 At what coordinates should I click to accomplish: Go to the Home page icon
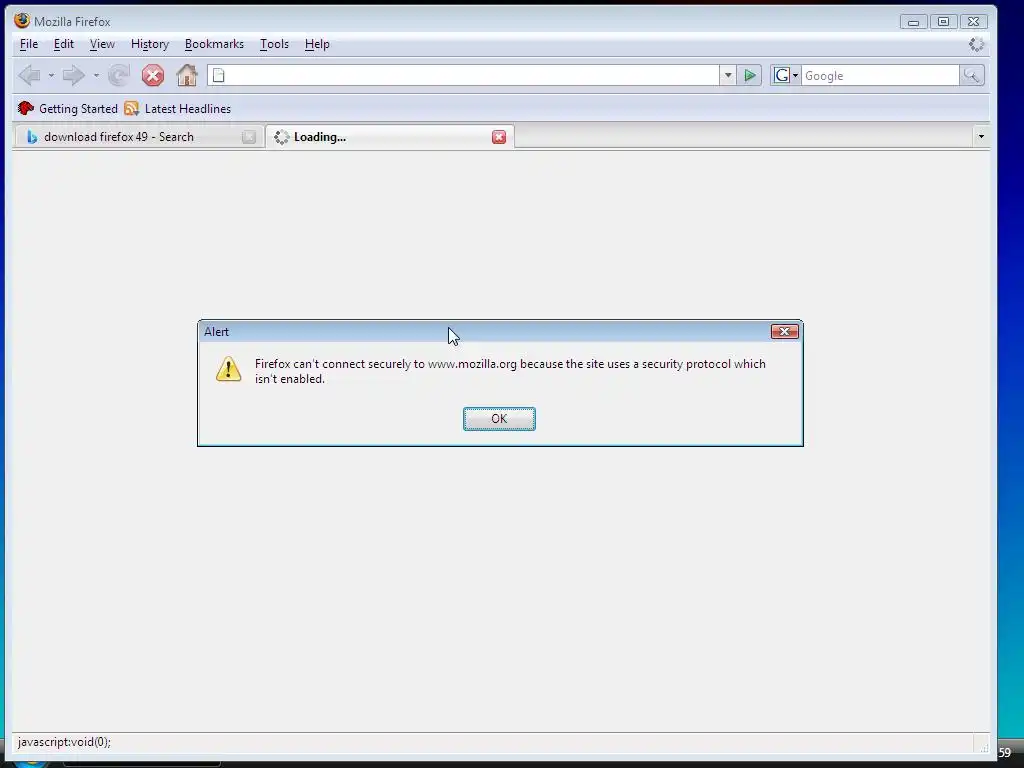187,75
